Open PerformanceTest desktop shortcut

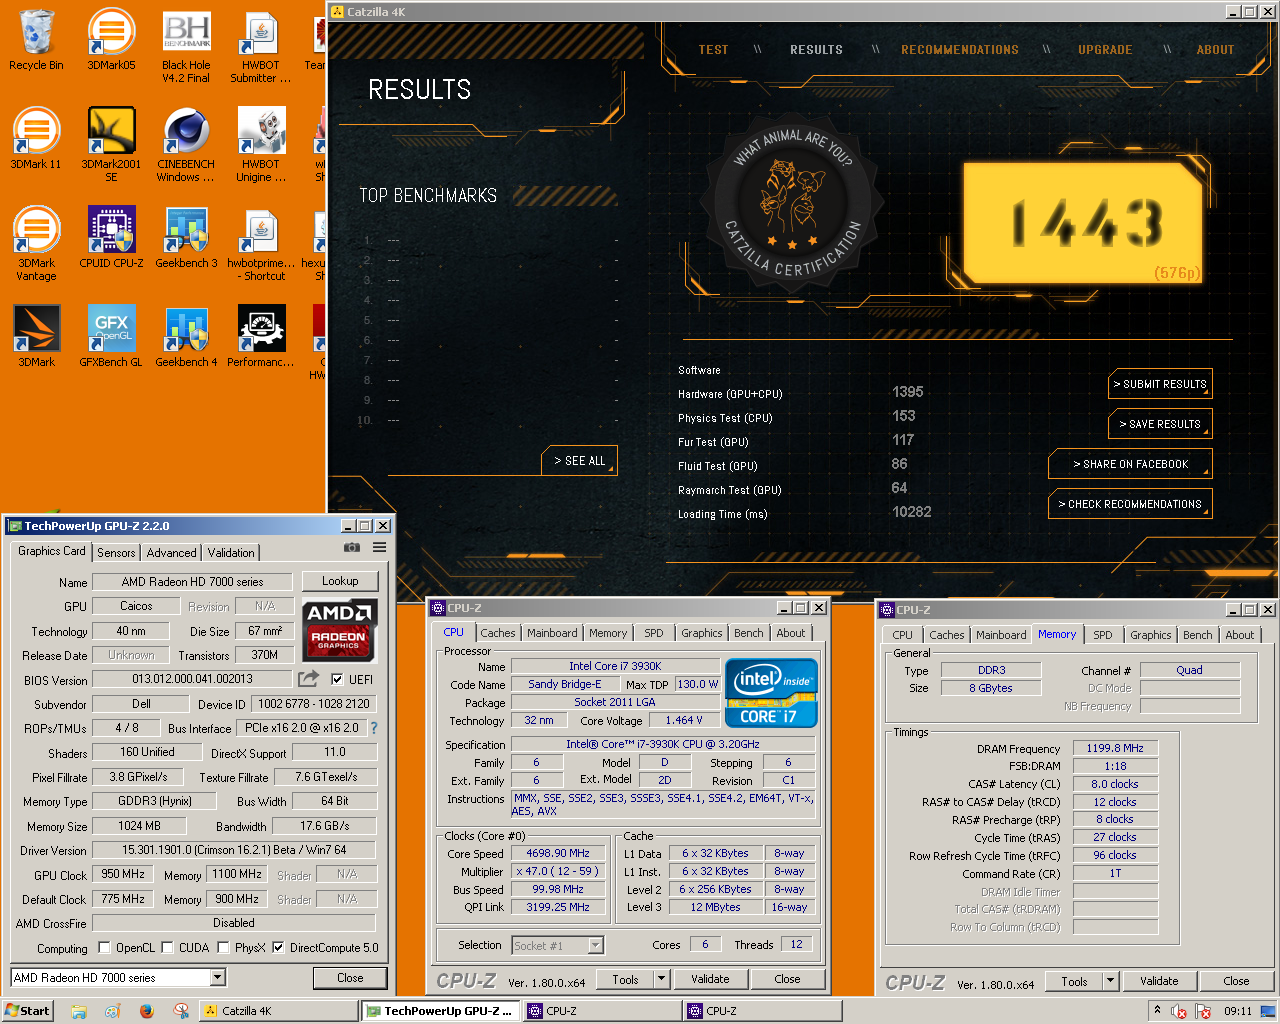click(261, 336)
